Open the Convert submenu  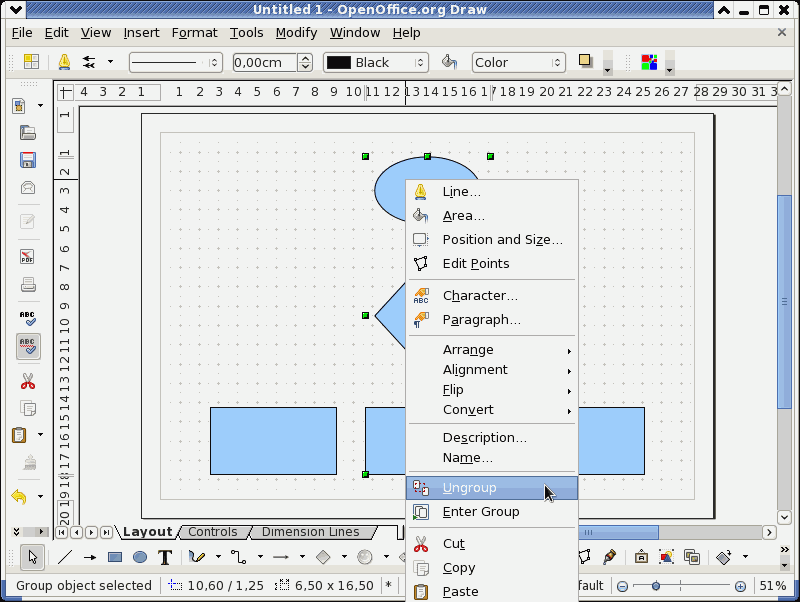pyautogui.click(x=492, y=410)
